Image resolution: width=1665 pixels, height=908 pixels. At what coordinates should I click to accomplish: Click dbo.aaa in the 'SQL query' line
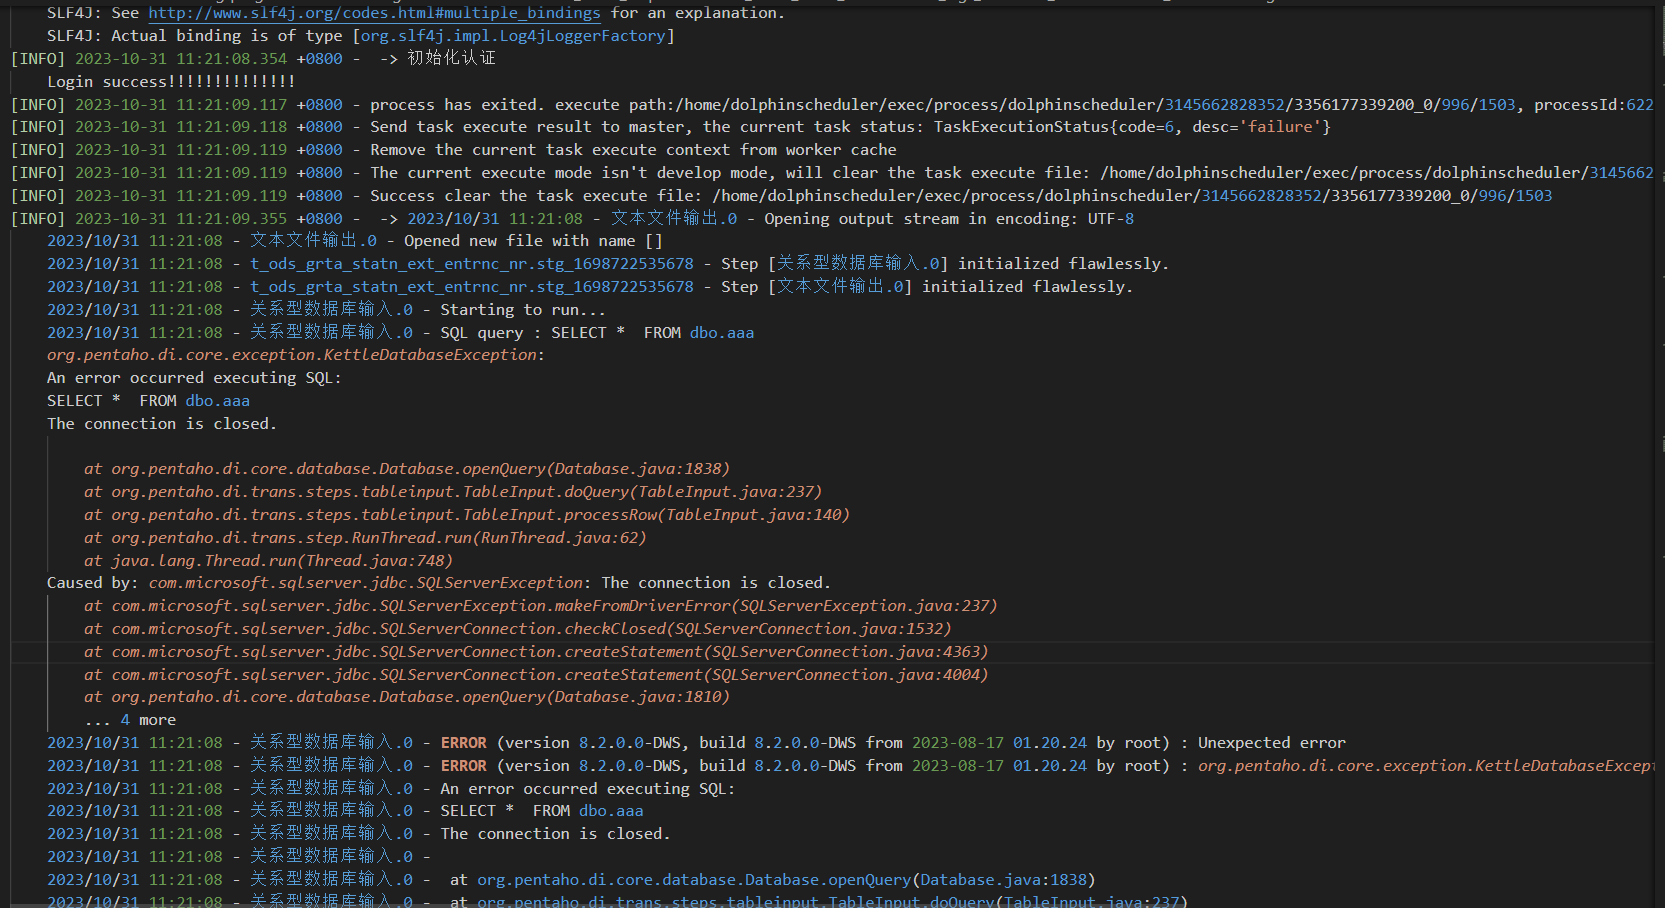(x=721, y=333)
